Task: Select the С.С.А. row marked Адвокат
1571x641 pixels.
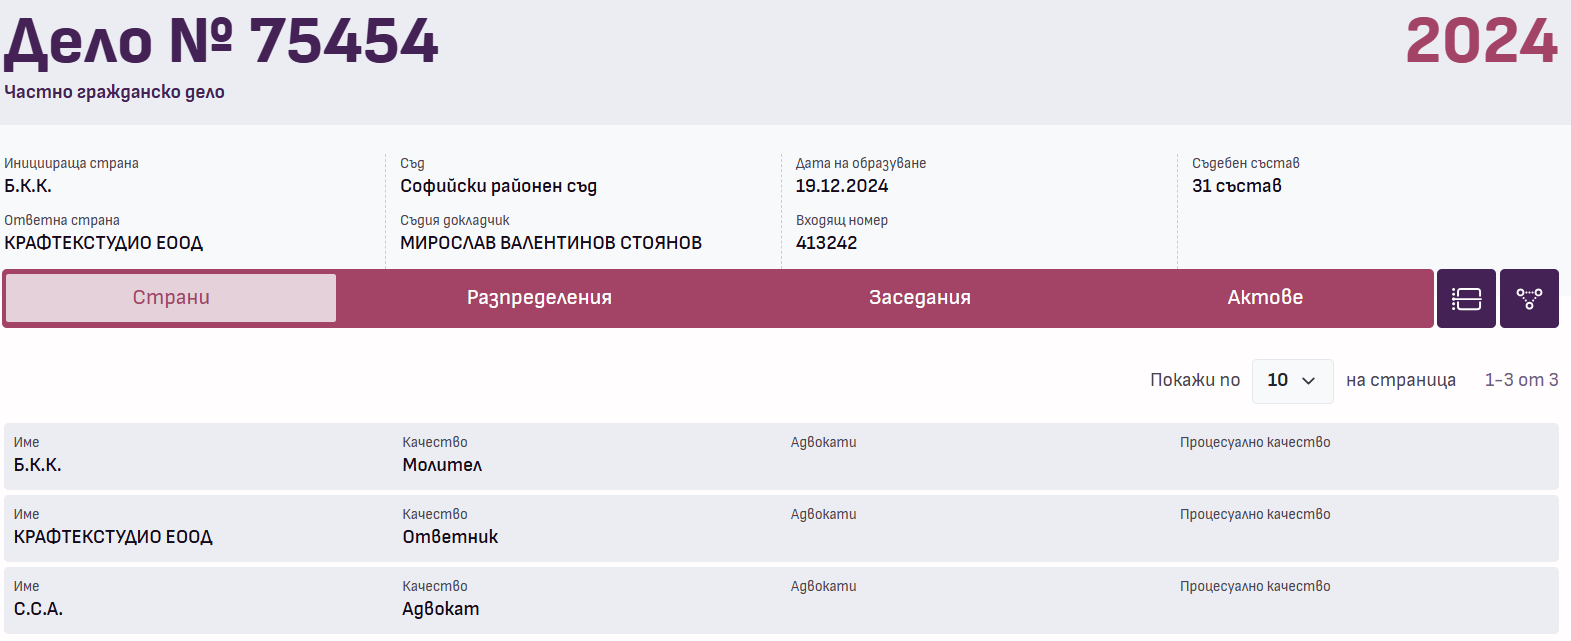Action: 780,600
